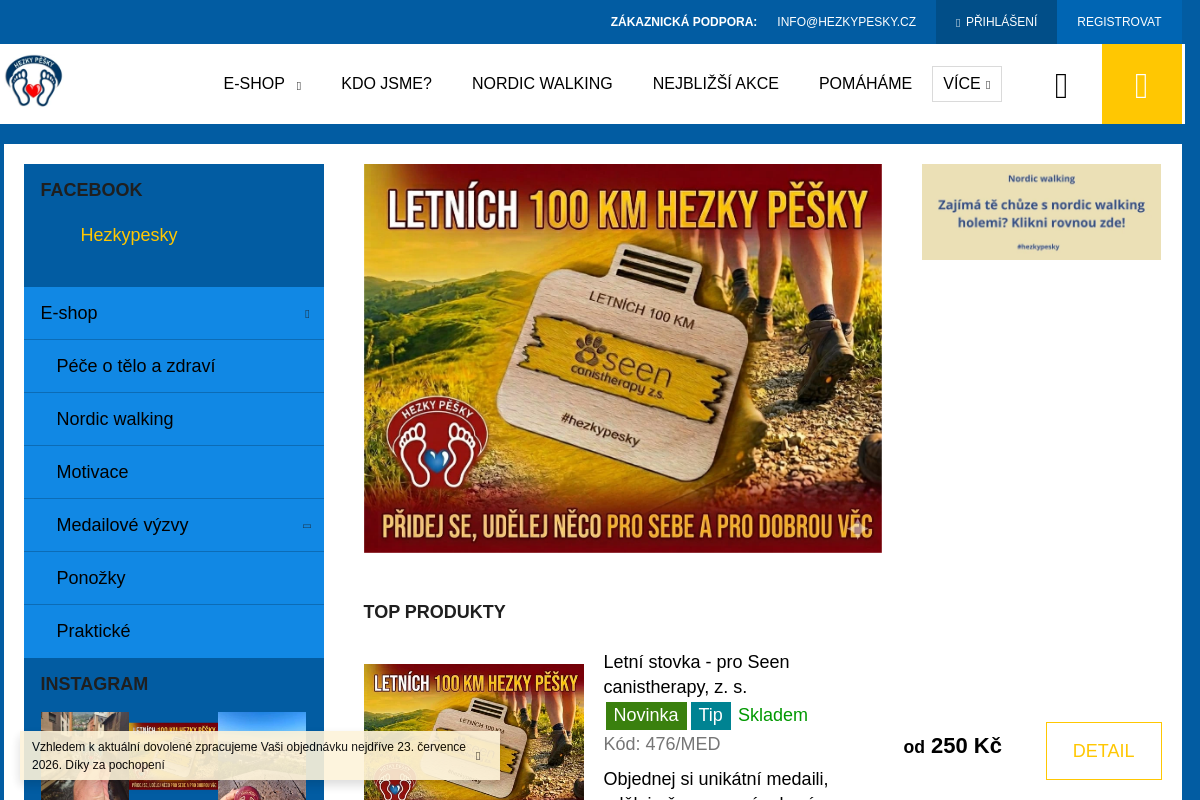The height and width of the screenshot is (800, 1200).
Task: Click the Skladem availability label
Action: click(x=773, y=715)
